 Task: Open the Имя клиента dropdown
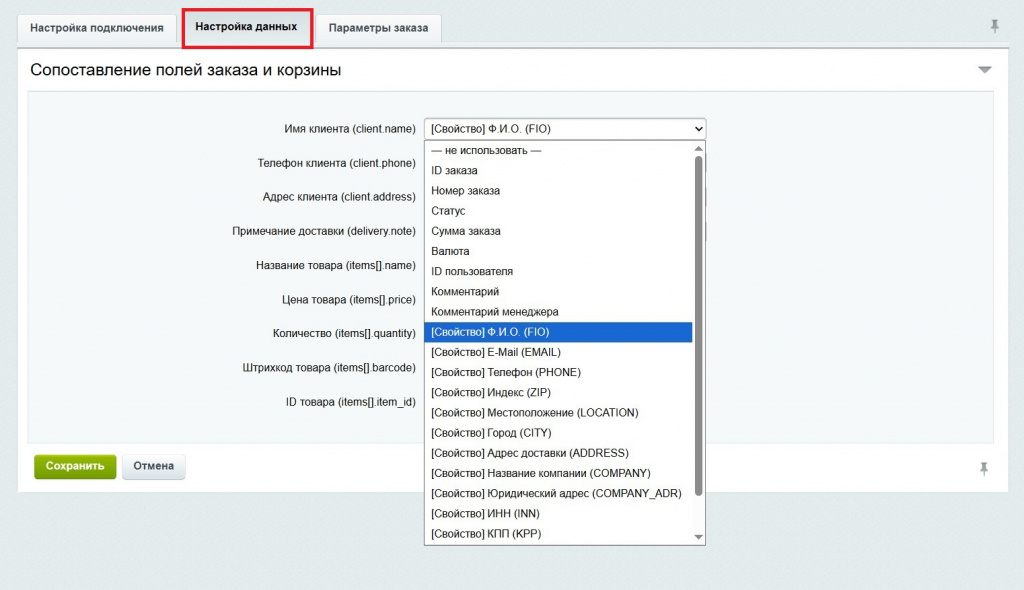[564, 129]
